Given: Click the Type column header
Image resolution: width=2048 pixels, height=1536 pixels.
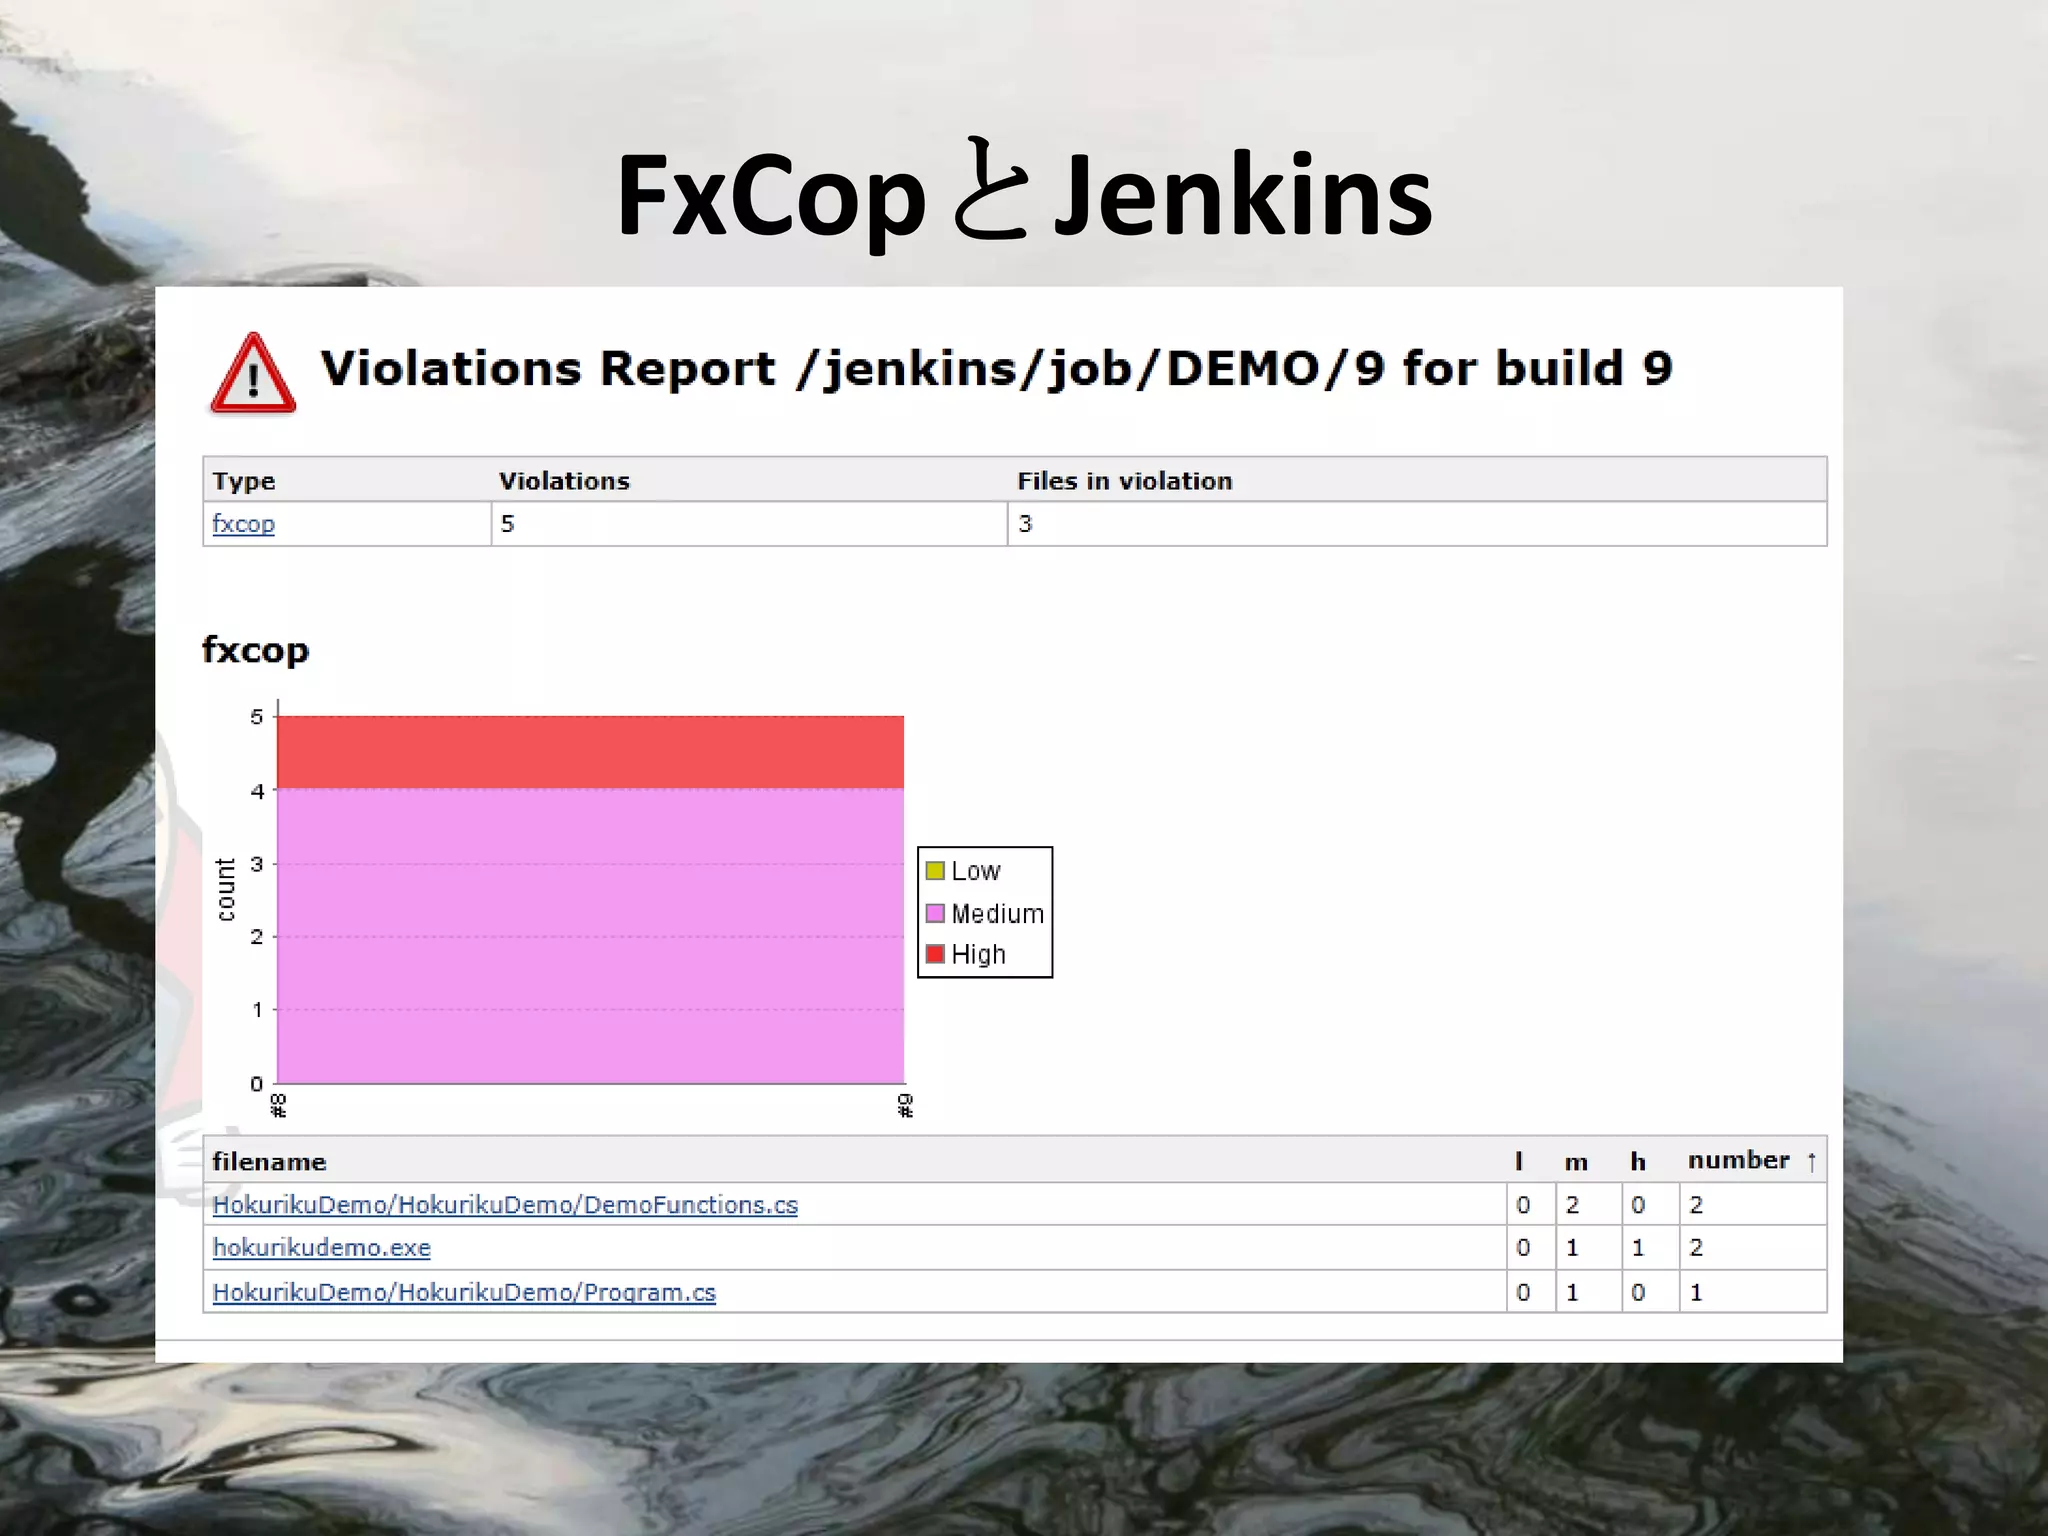Looking at the screenshot, I should coord(243,481).
